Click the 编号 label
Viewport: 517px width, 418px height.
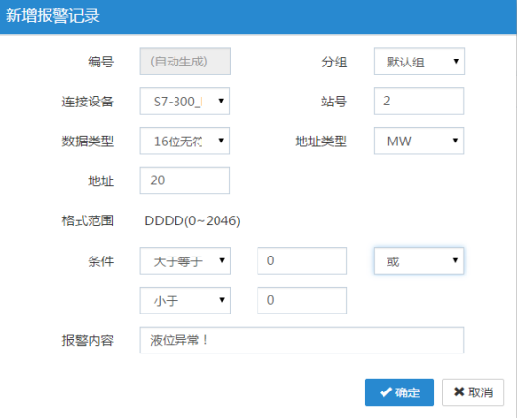click(101, 62)
